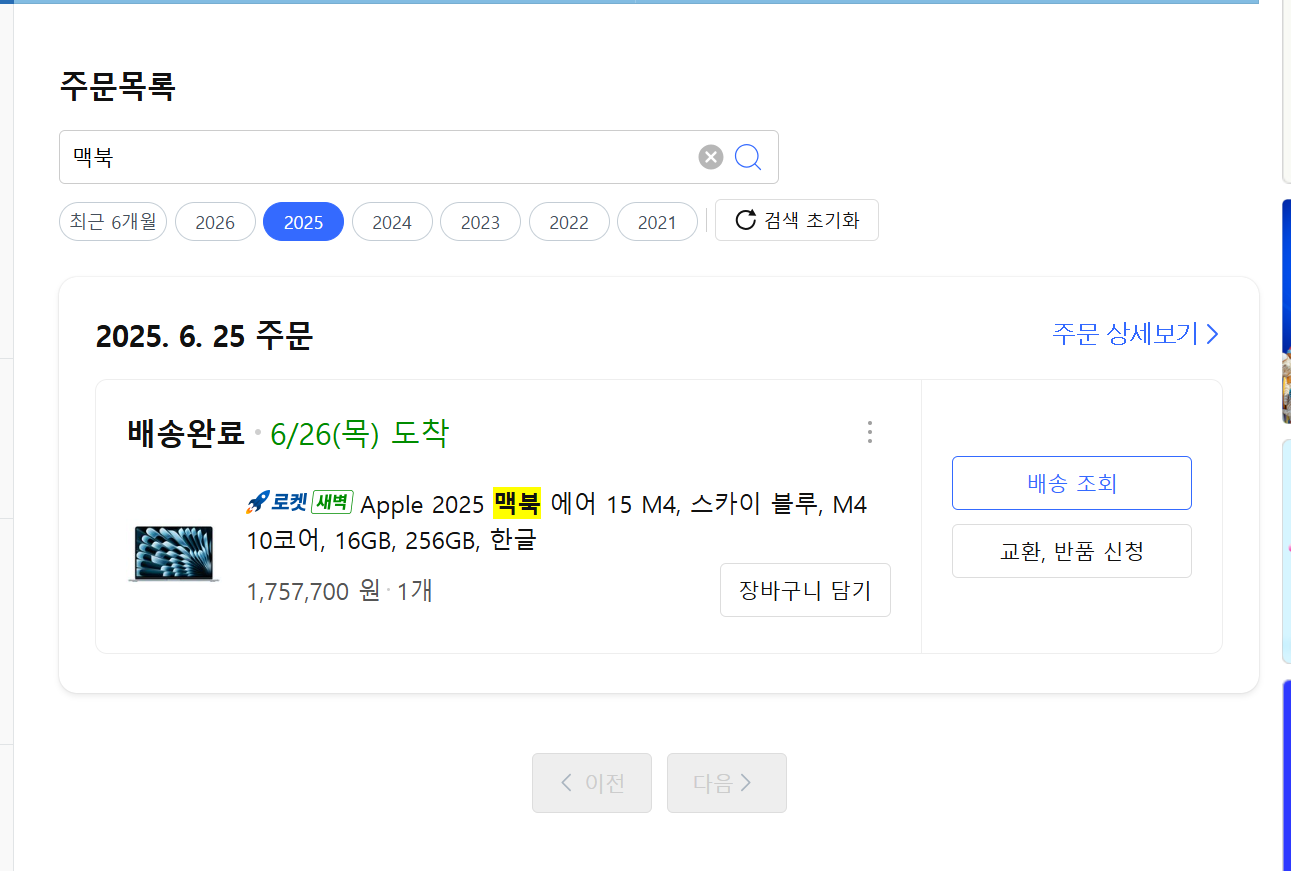Screen dimensions: 1291x871
Task: Click the 이전 pagination button
Action: coord(592,783)
